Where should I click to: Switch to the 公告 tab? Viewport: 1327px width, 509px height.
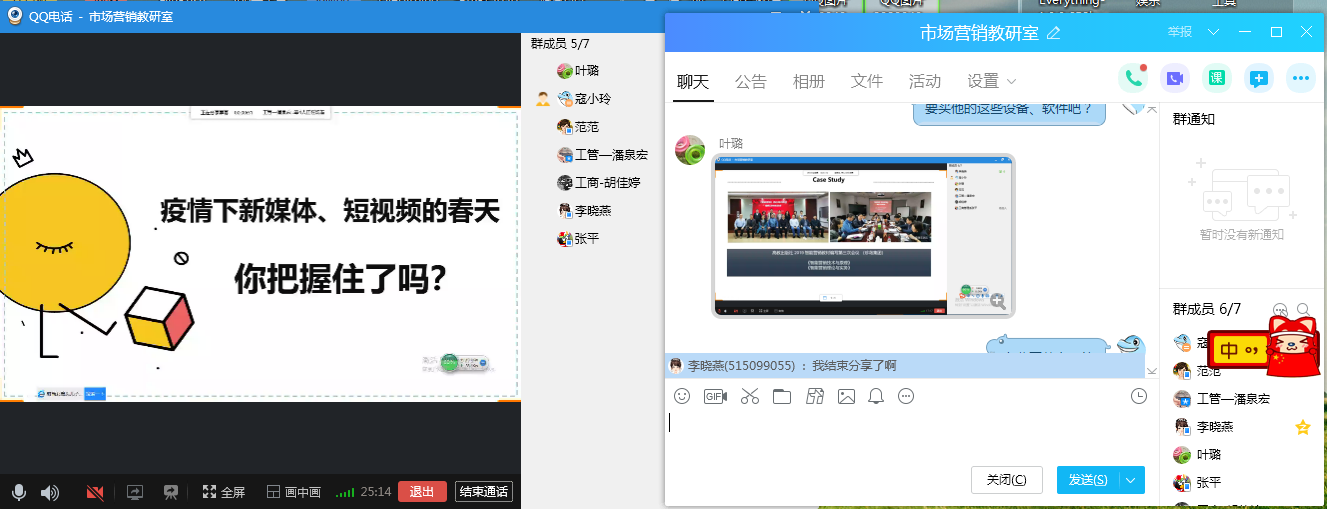(751, 81)
